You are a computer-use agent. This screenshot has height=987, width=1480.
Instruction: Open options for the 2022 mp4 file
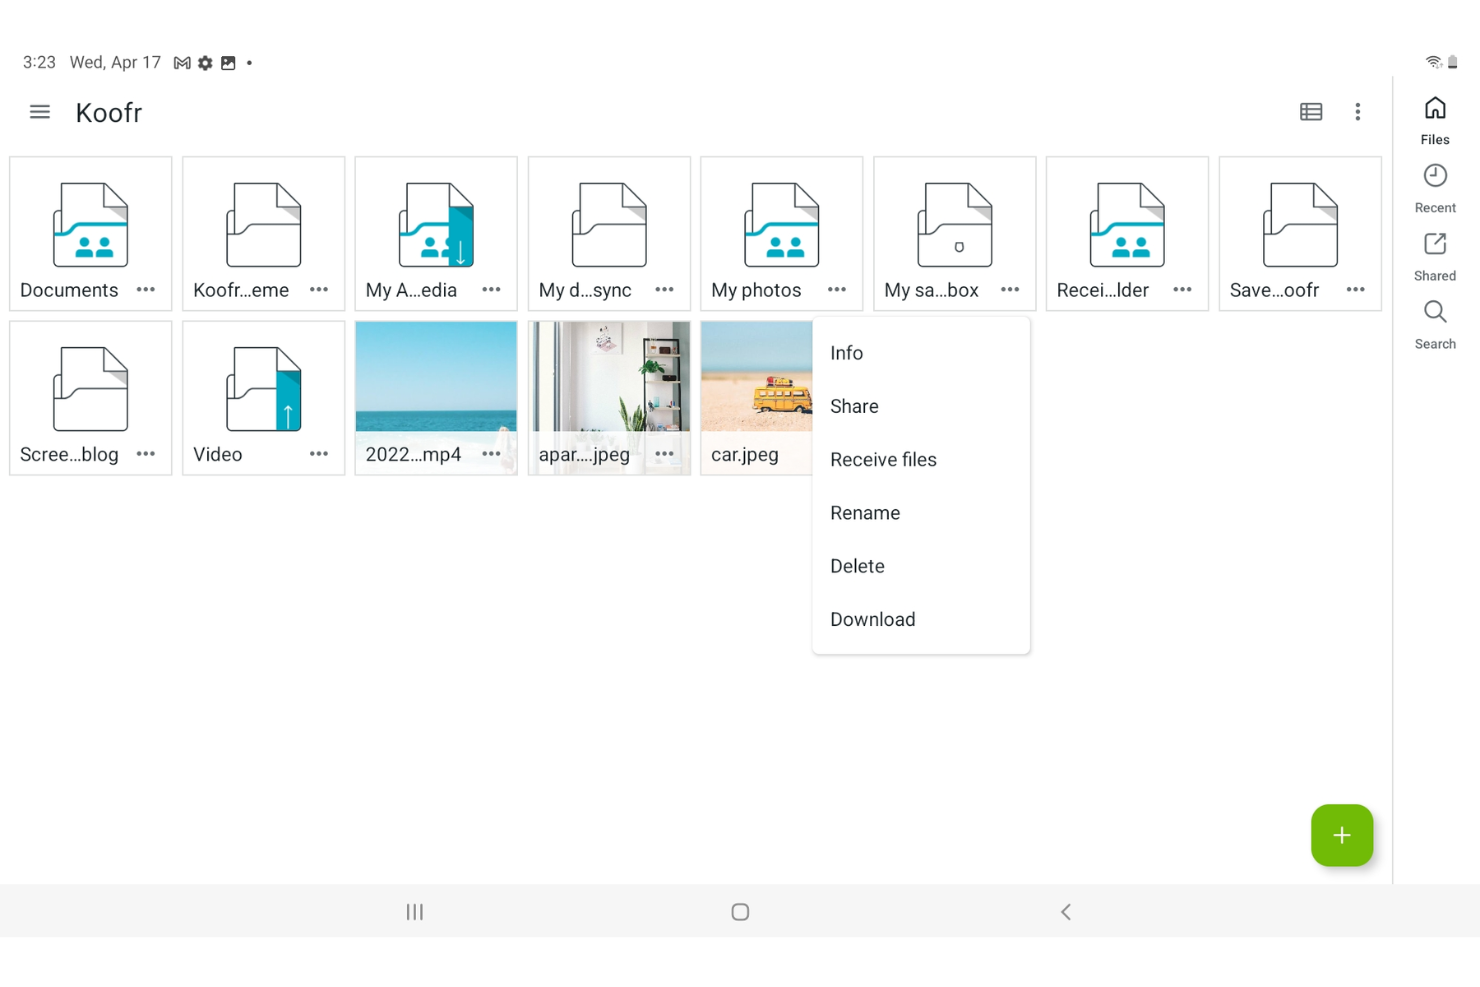click(x=491, y=453)
